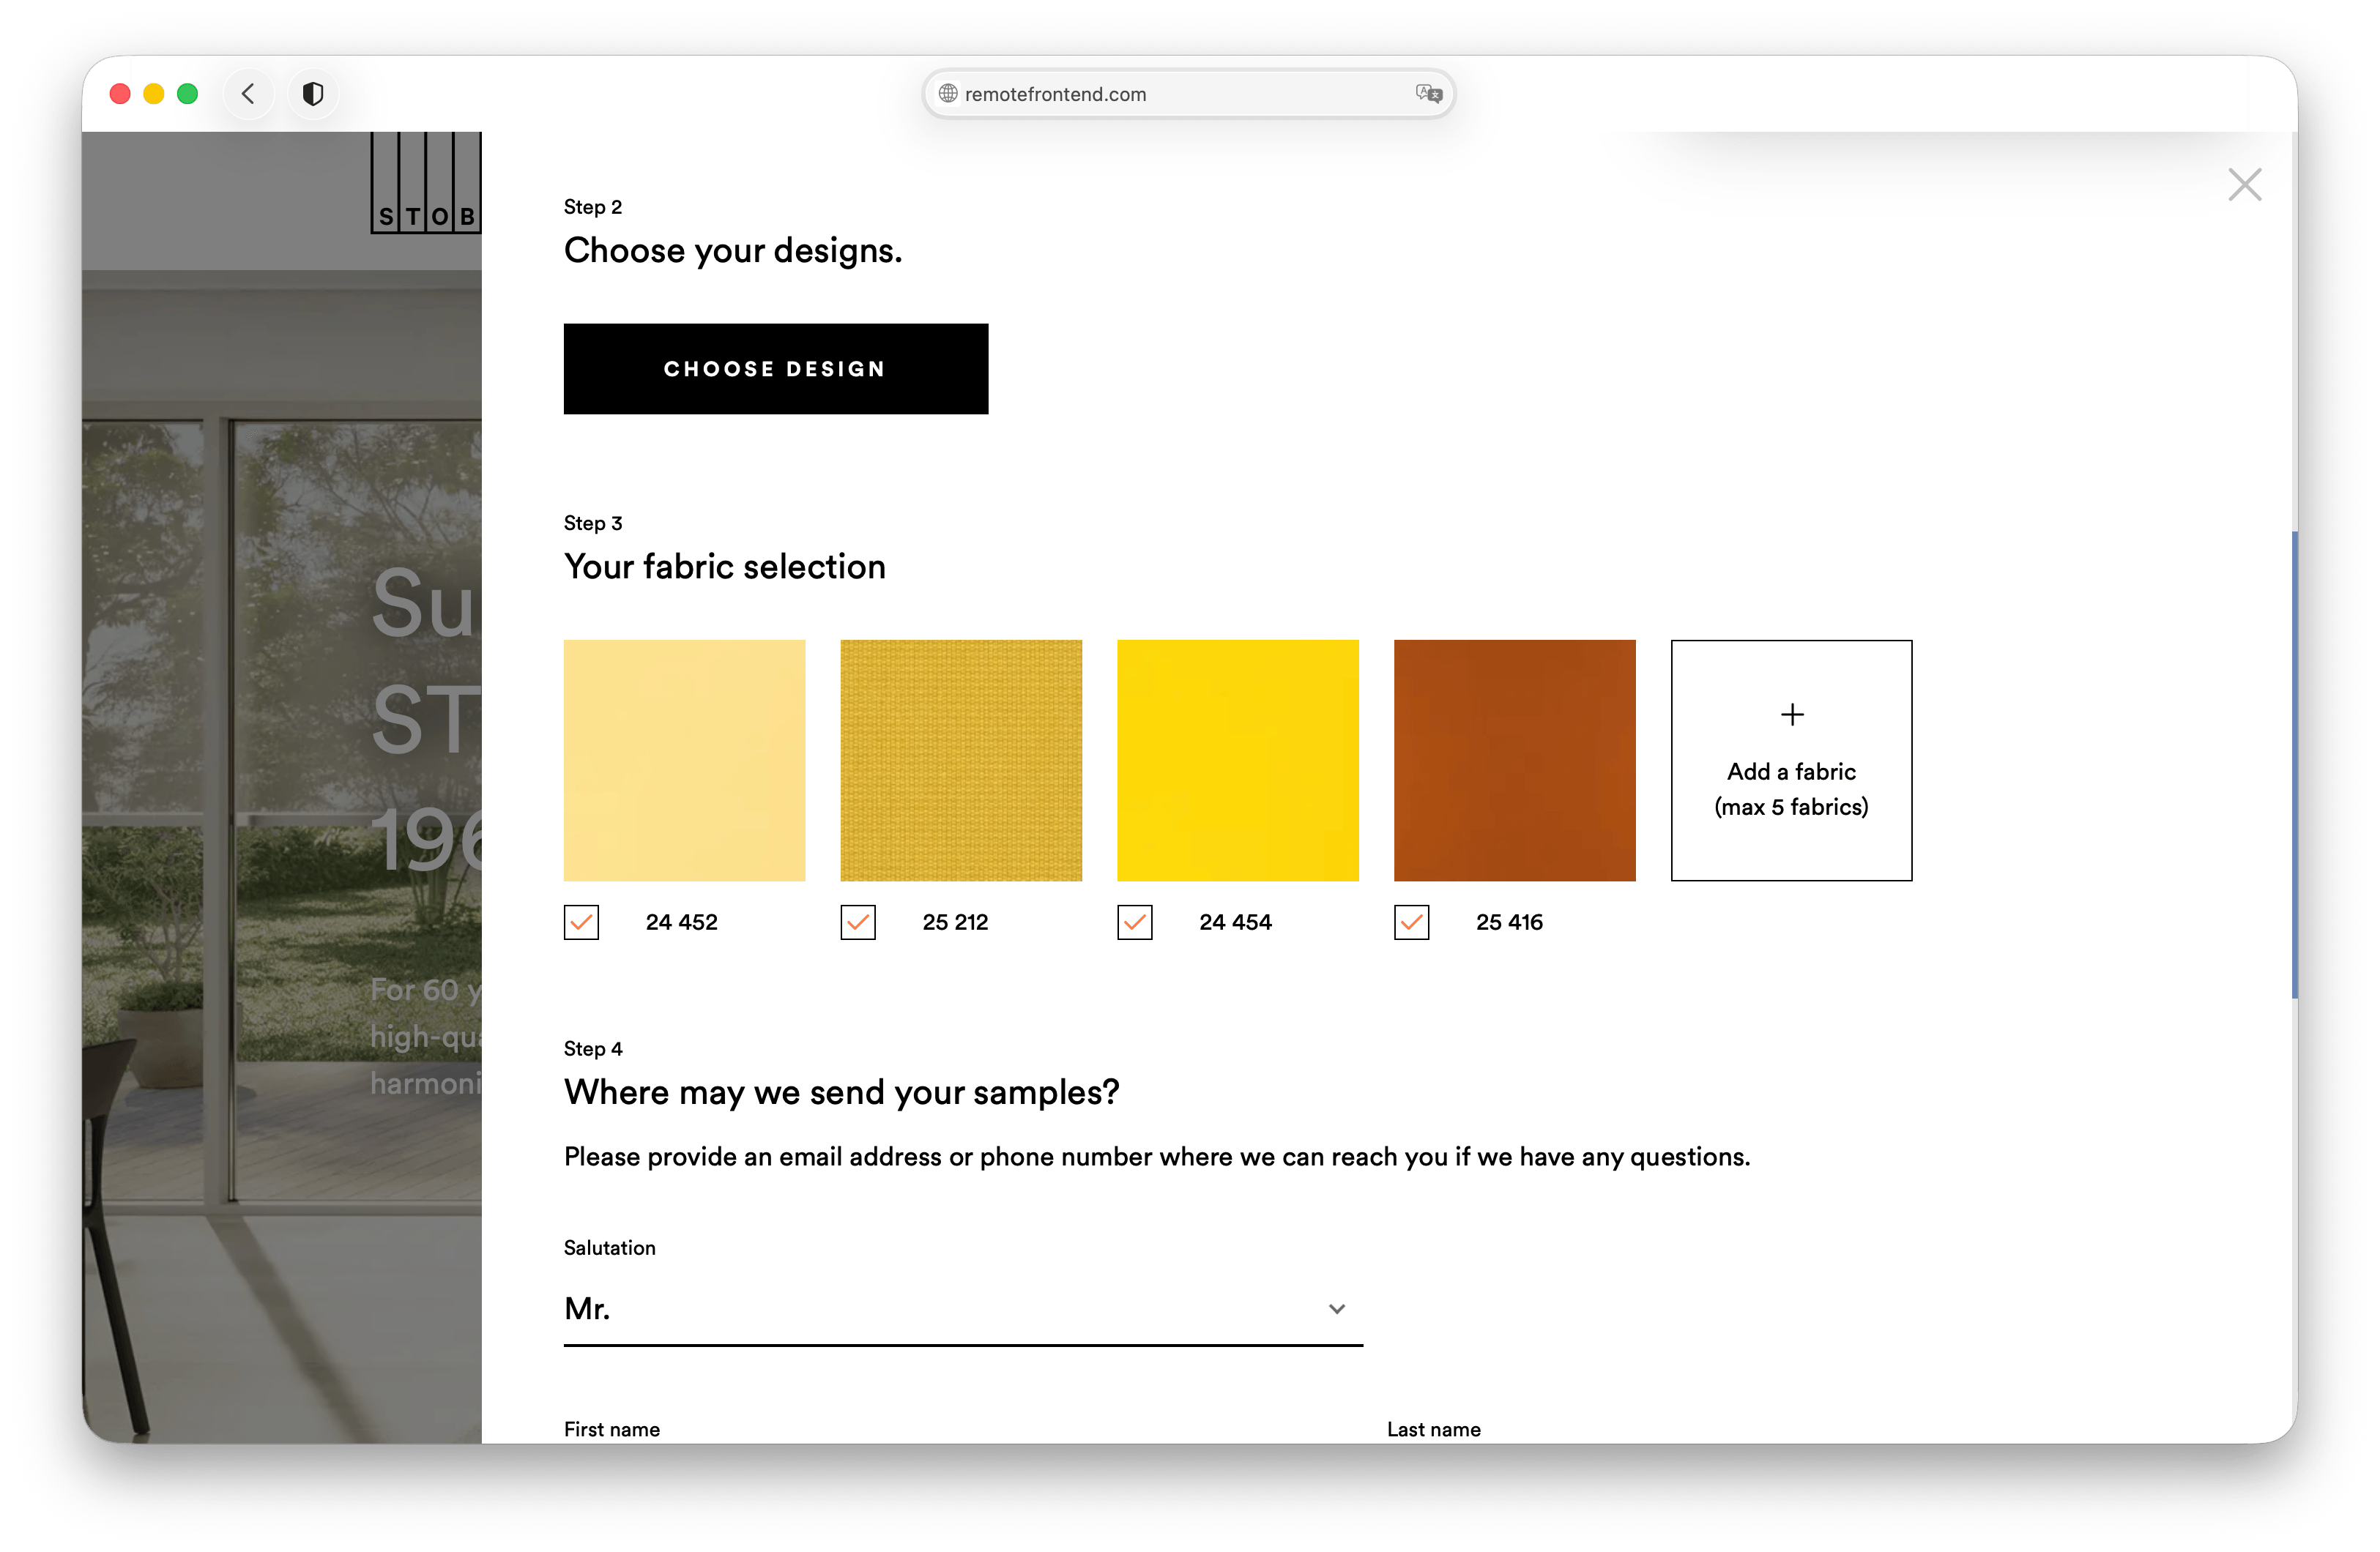
Task: Click the Where may we send heading
Action: tap(842, 1093)
